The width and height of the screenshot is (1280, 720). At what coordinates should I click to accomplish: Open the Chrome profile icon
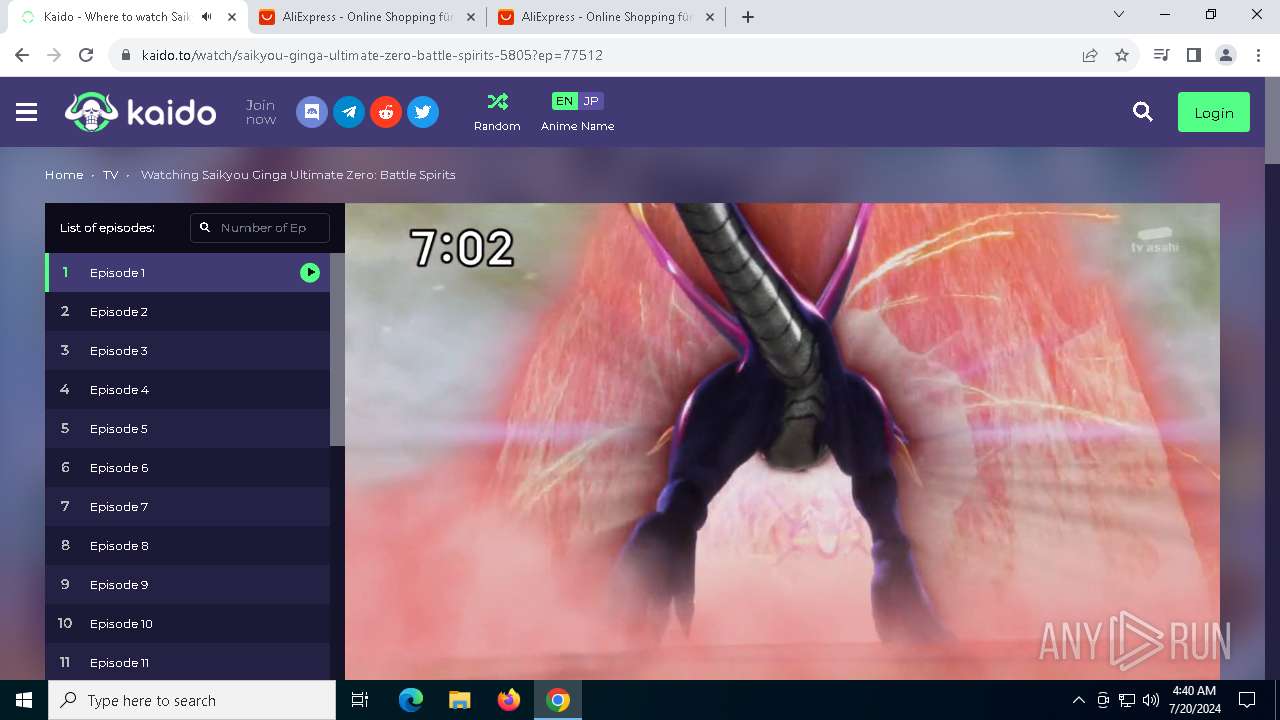[1226, 55]
